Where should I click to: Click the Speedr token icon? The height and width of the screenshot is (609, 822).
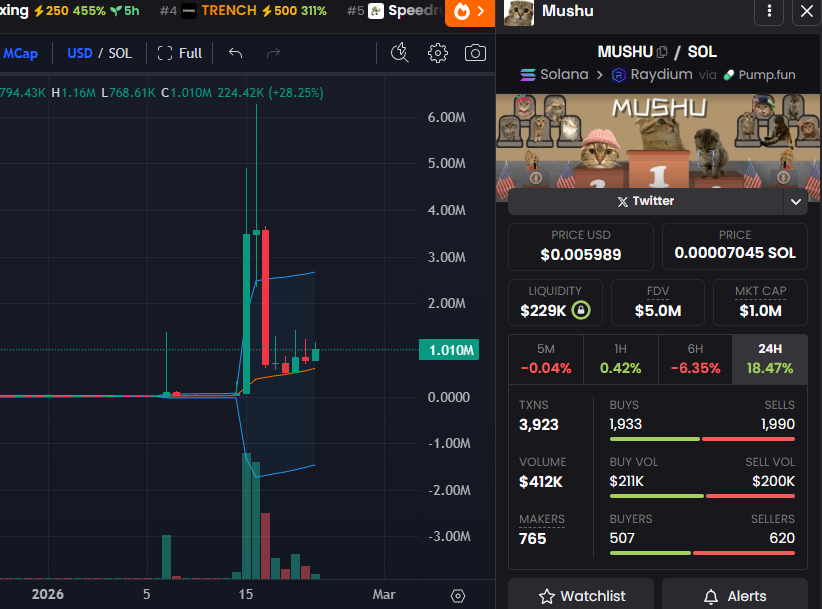376,11
